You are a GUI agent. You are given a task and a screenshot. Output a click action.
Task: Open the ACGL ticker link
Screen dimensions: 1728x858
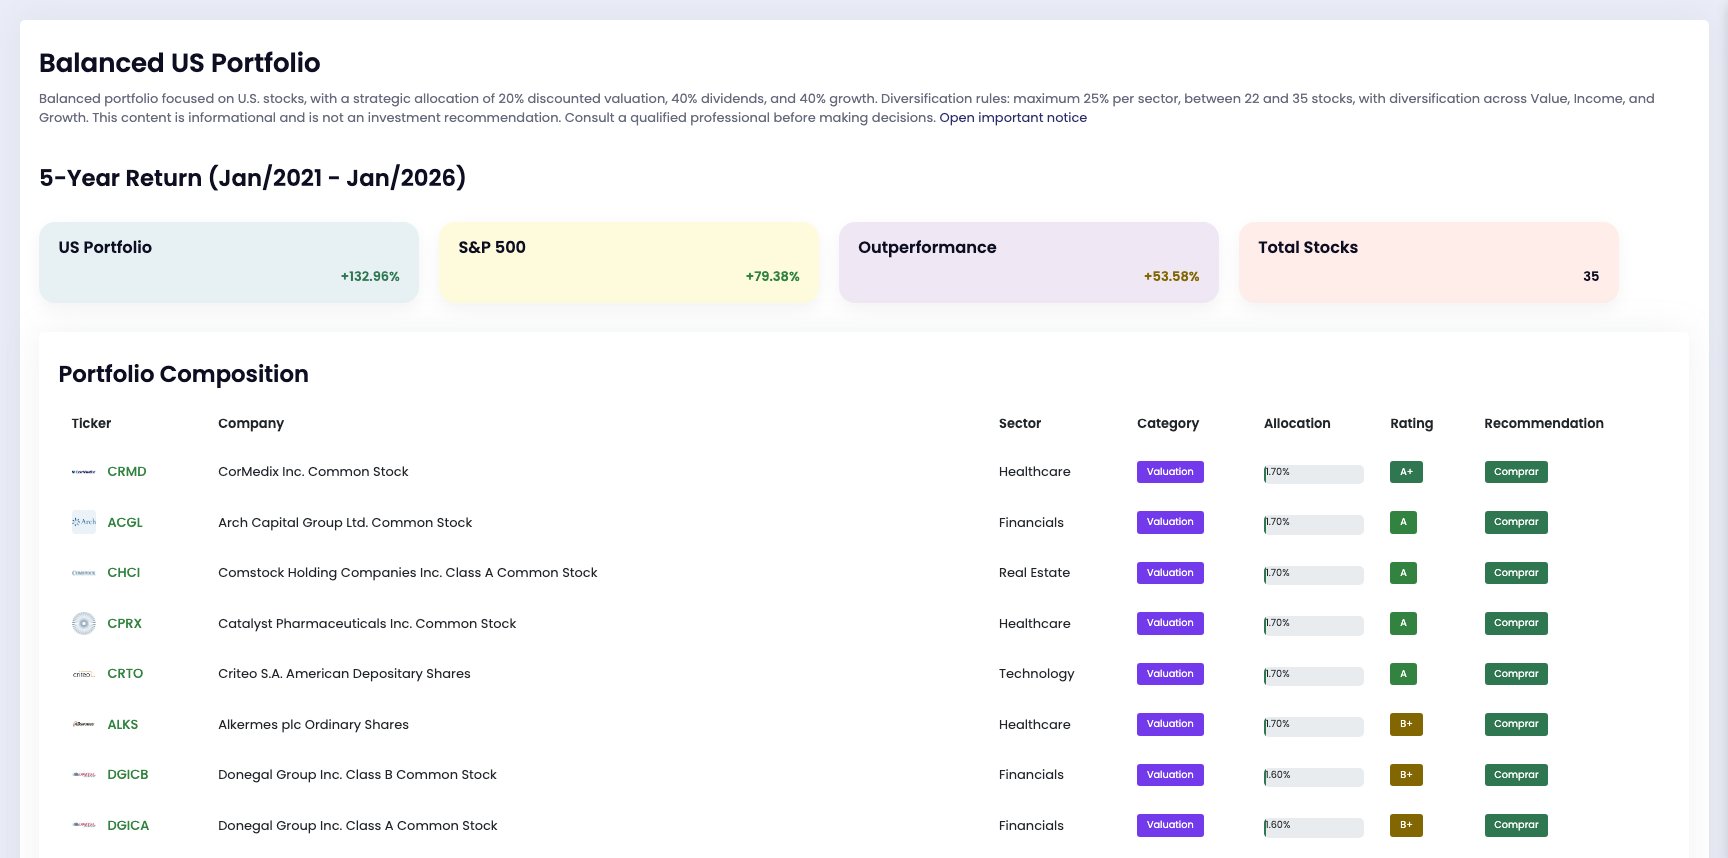click(x=125, y=522)
